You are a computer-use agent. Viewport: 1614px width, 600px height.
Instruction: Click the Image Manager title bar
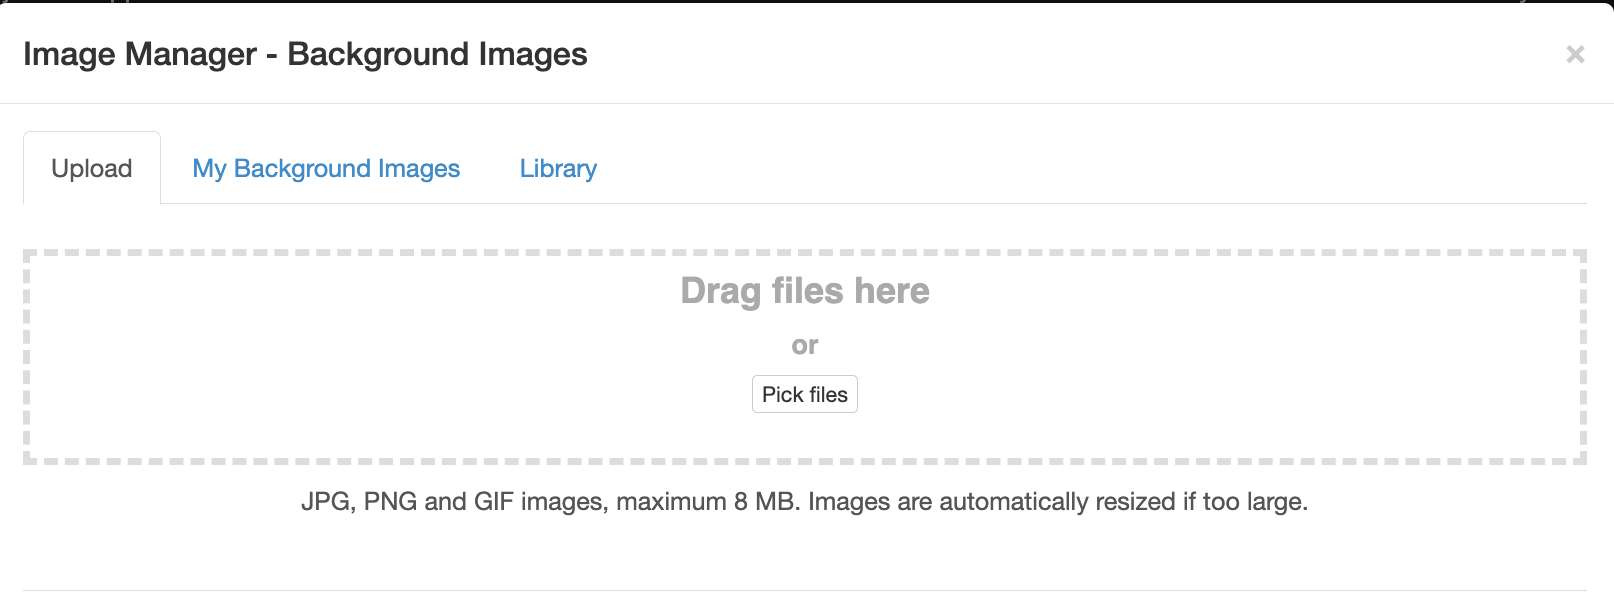[307, 54]
